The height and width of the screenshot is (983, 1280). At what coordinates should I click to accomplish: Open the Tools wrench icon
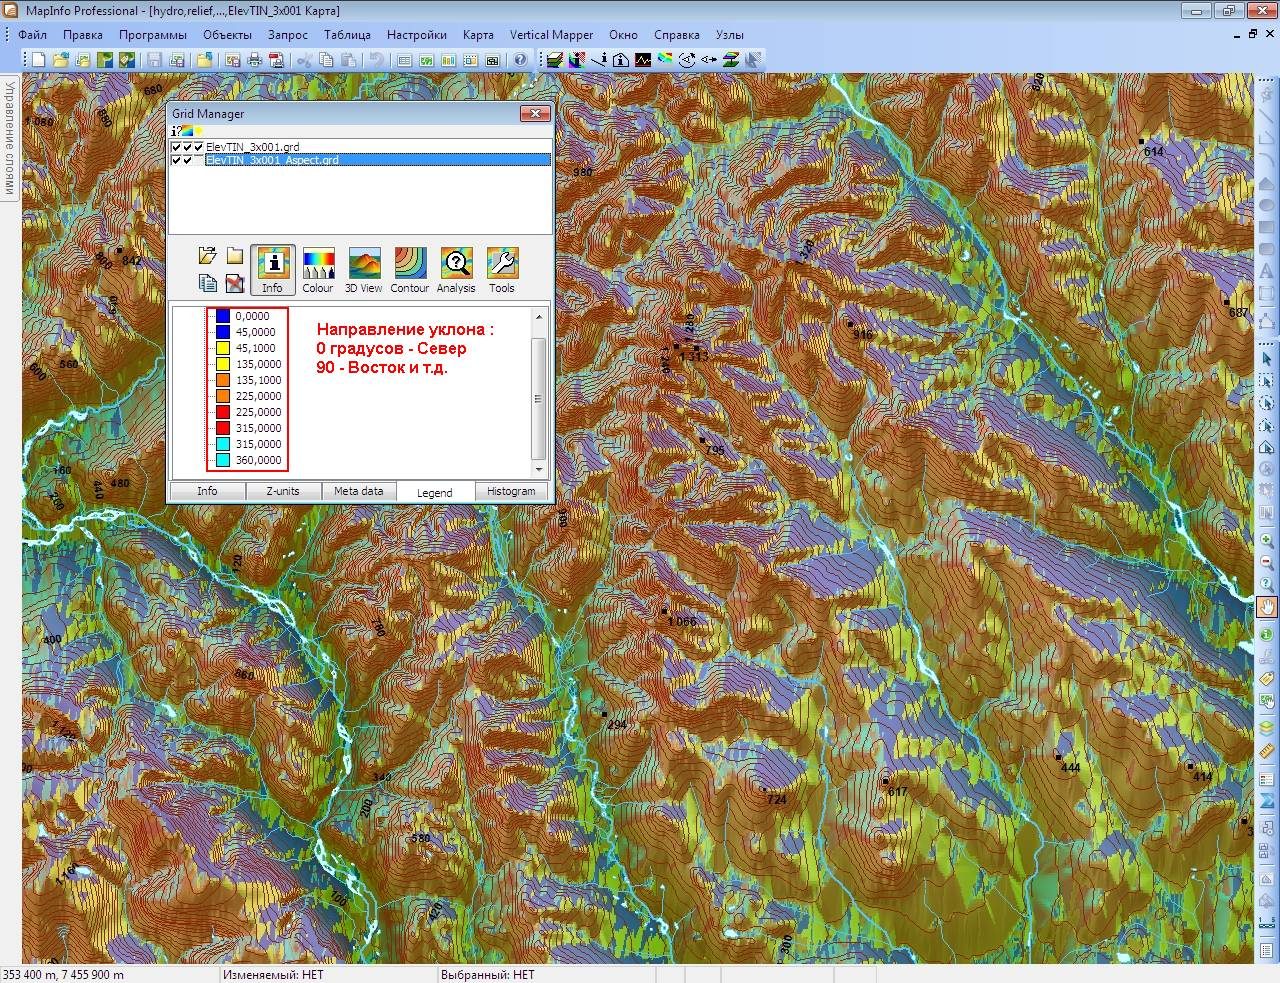(502, 270)
